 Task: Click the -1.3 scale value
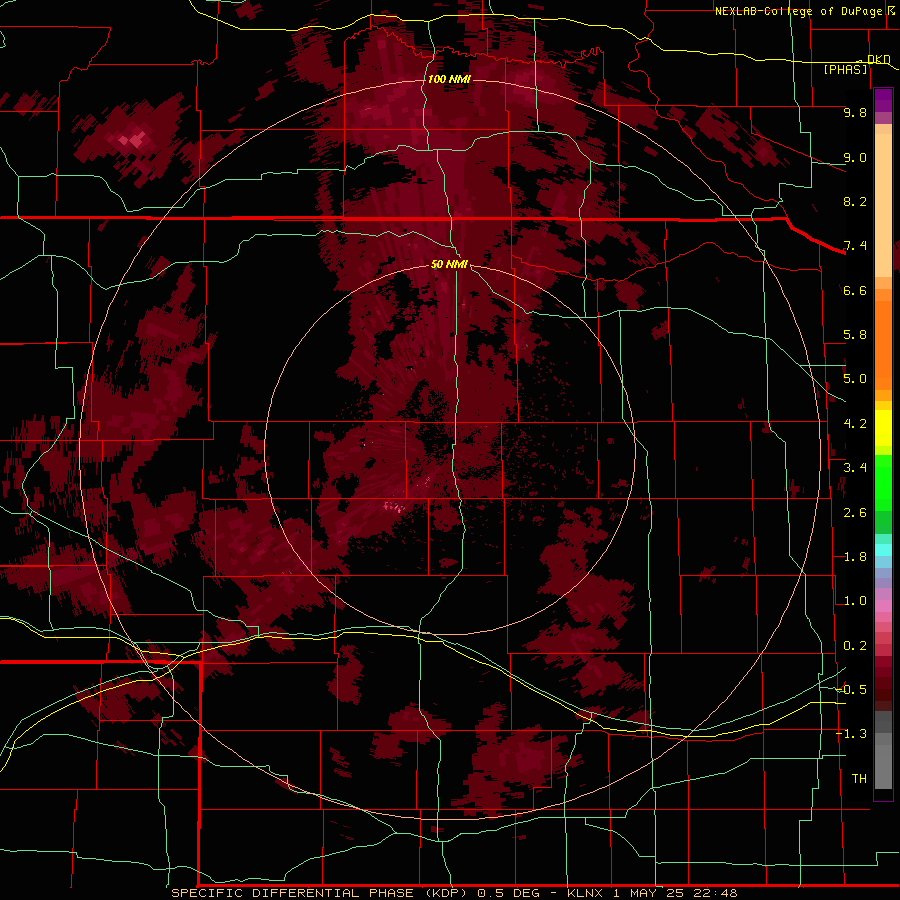(x=852, y=734)
